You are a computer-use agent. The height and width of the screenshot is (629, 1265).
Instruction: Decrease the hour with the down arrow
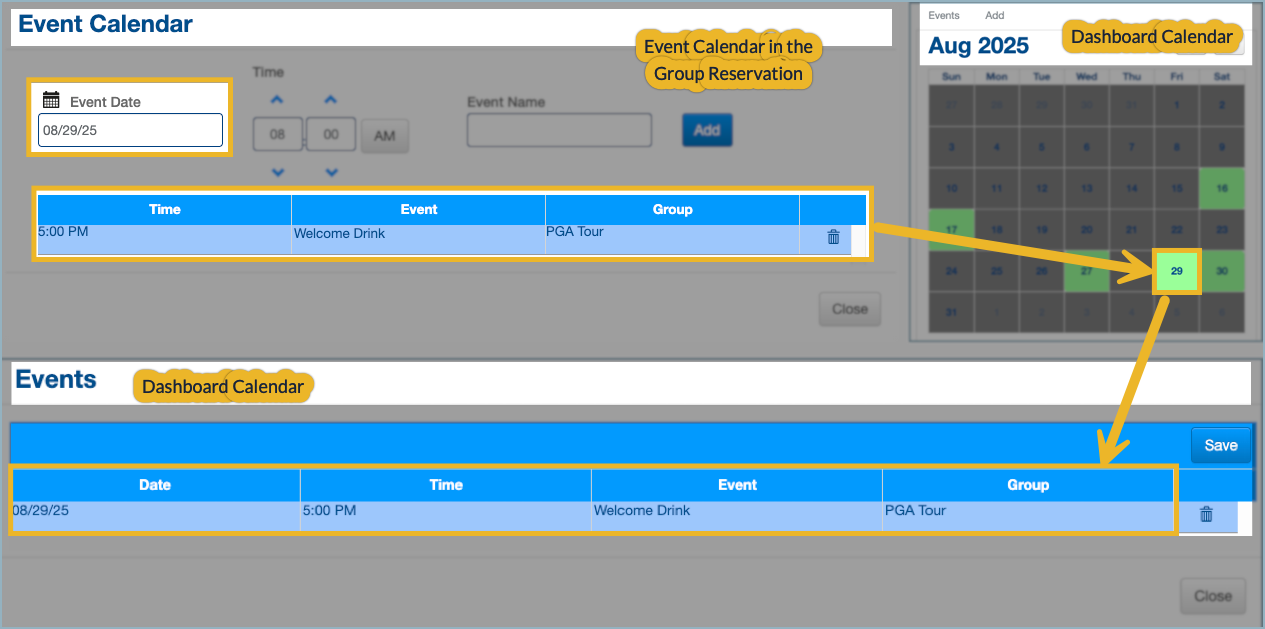point(278,172)
